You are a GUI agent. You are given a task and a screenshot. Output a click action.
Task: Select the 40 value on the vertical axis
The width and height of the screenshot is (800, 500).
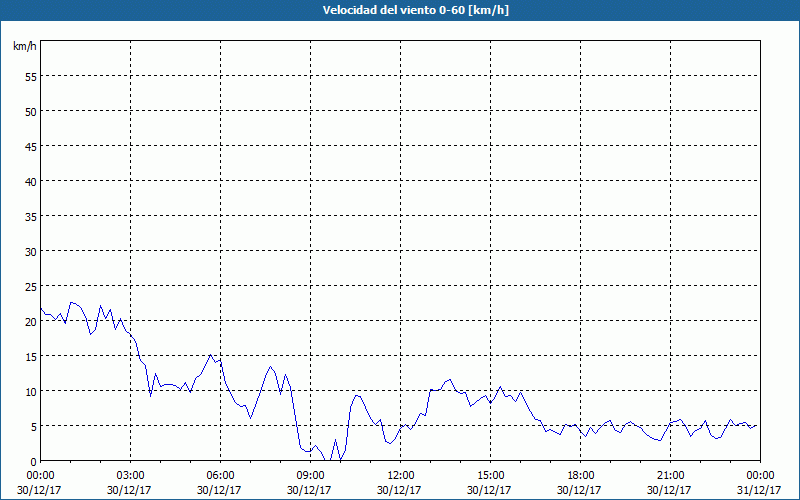click(31, 182)
